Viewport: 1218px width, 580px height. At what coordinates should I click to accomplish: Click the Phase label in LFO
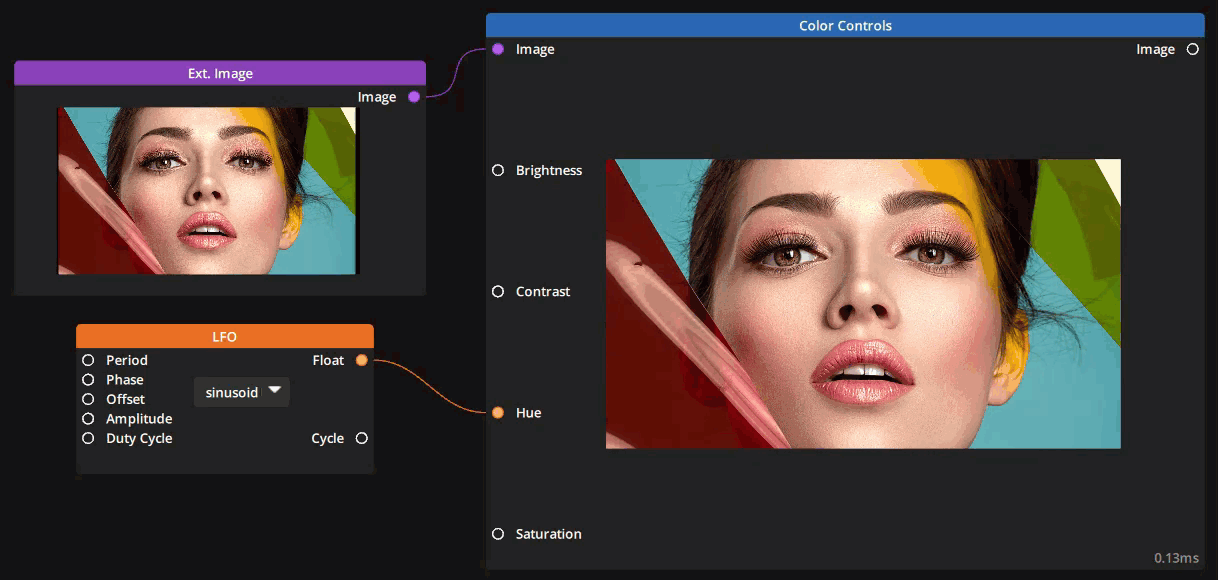[x=125, y=380]
